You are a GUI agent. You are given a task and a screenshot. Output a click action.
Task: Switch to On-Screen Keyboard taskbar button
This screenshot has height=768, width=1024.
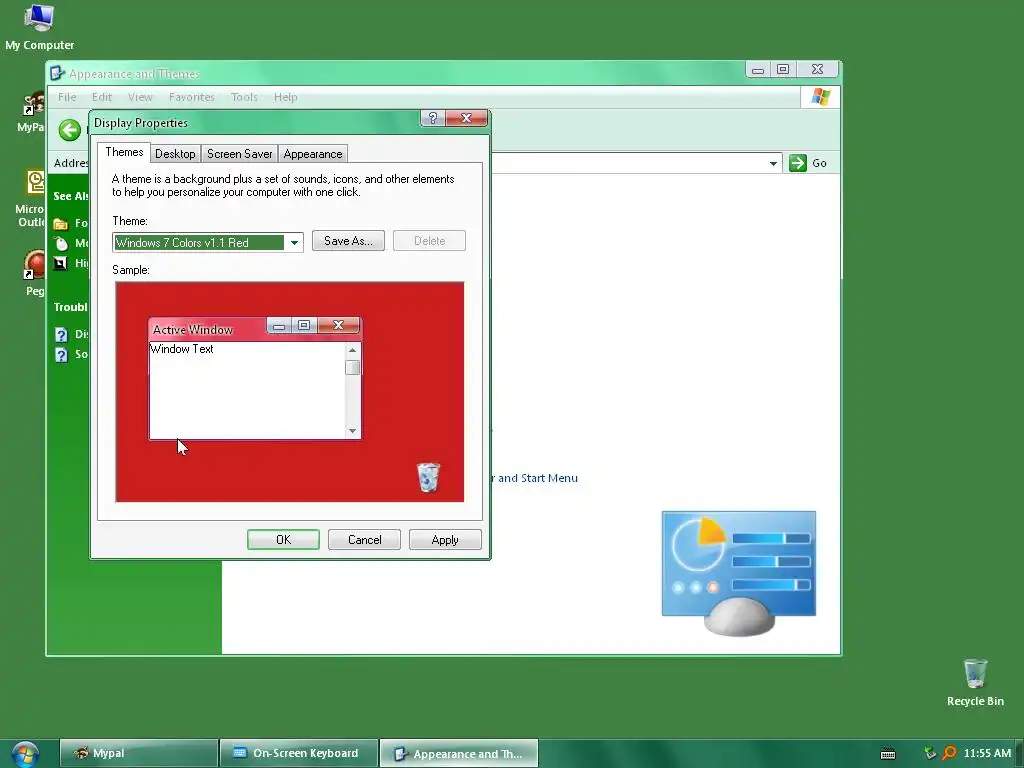[x=299, y=754]
